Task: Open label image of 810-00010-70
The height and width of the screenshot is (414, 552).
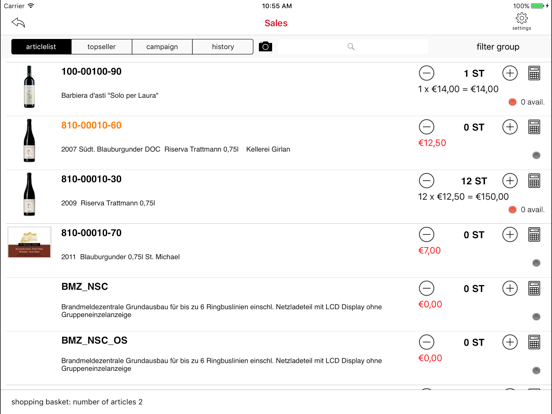Action: click(x=29, y=242)
